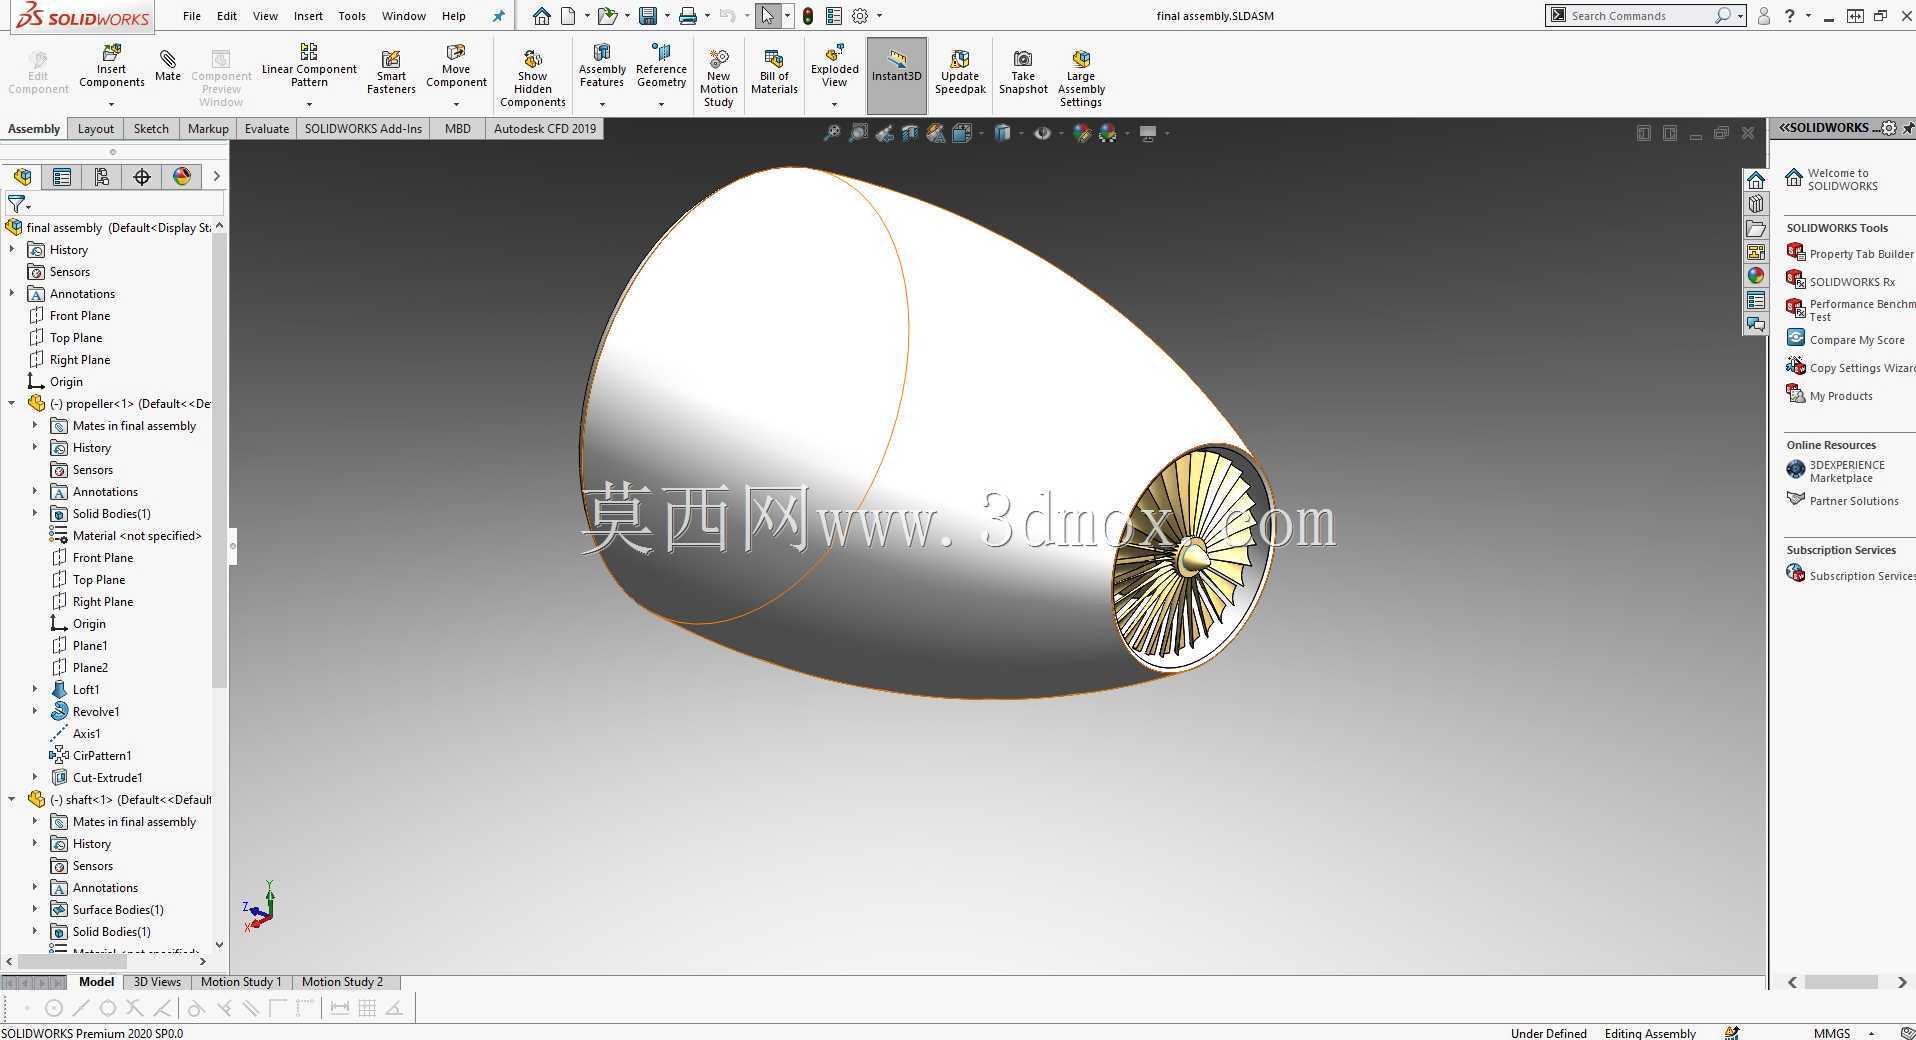Screen dimensions: 1916x1040
Task: Expand the Insert Components dropdown arrow
Action: pos(111,104)
